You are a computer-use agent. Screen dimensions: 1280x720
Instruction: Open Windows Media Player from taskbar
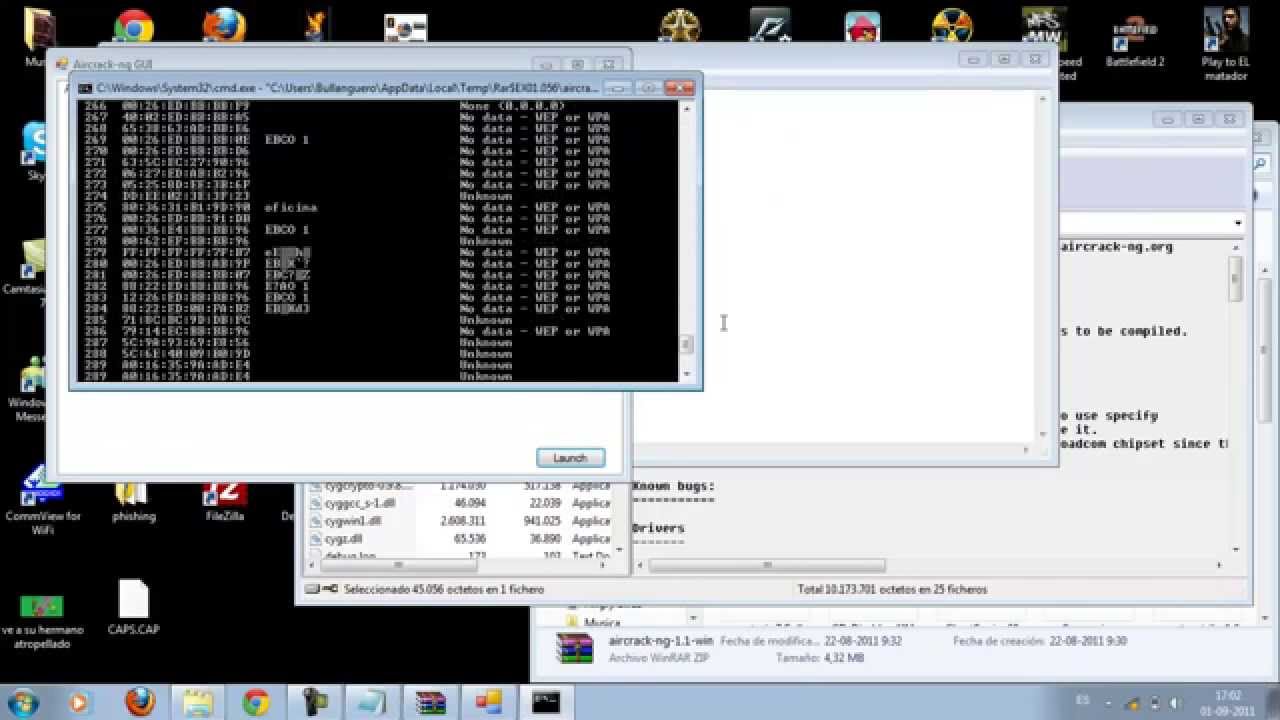(x=80, y=702)
